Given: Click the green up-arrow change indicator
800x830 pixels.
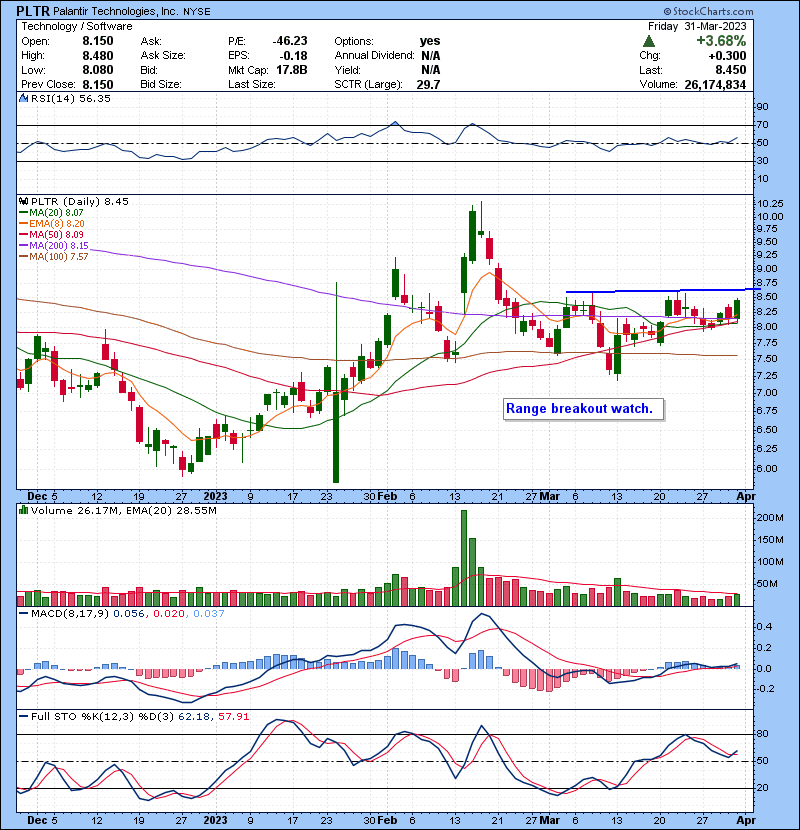Looking at the screenshot, I should 649,41.
